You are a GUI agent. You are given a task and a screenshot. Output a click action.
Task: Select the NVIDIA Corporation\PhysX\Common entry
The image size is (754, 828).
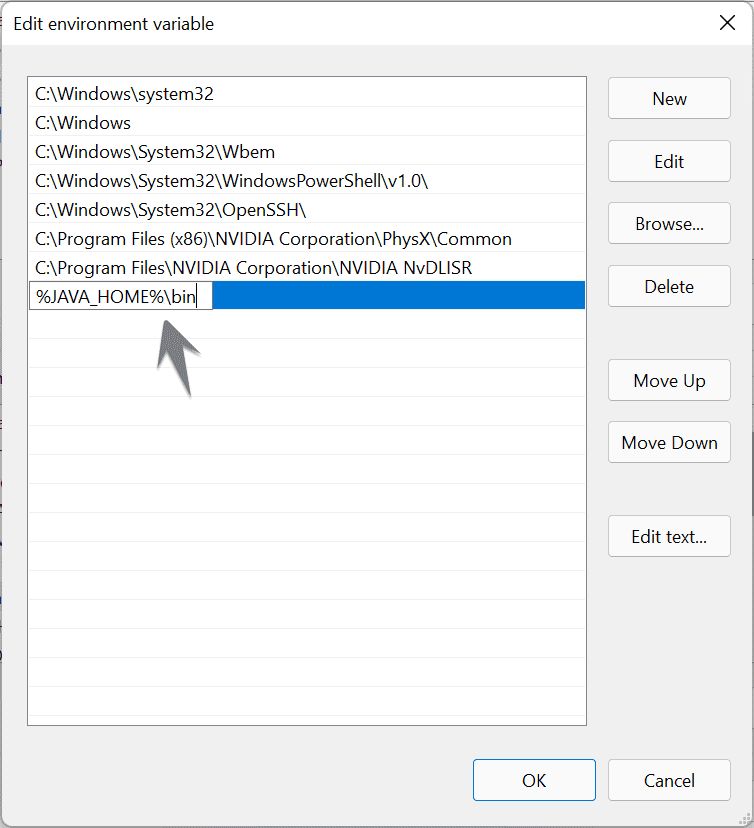(x=307, y=239)
